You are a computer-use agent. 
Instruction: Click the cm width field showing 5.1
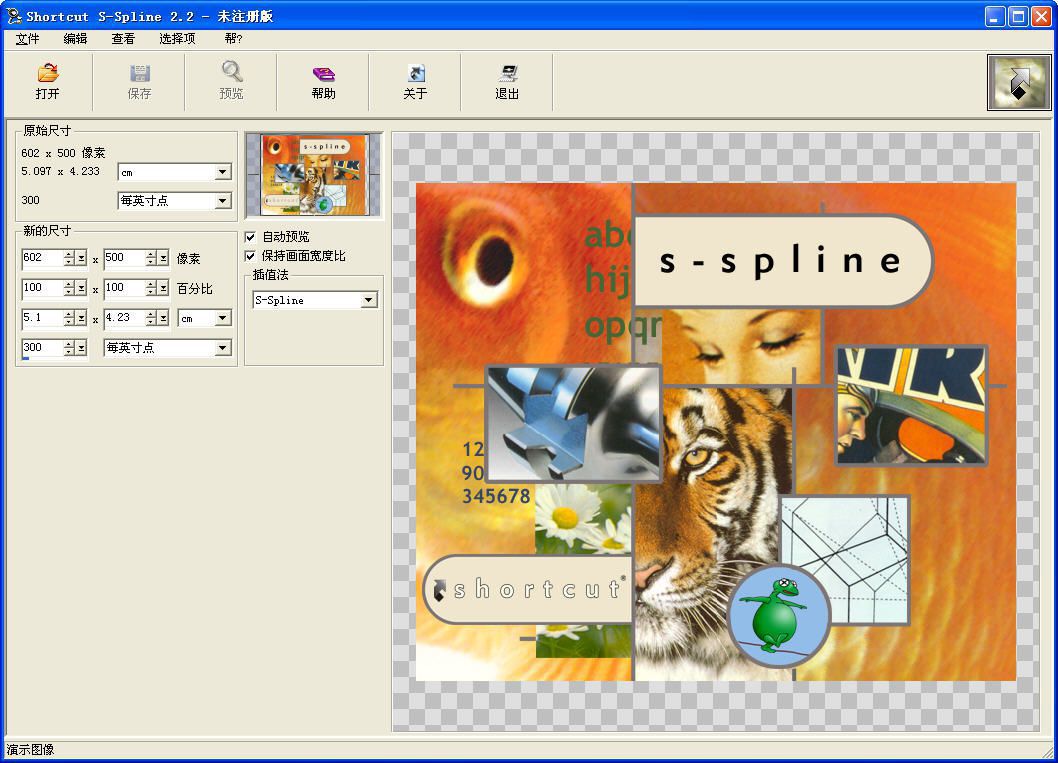[43, 318]
